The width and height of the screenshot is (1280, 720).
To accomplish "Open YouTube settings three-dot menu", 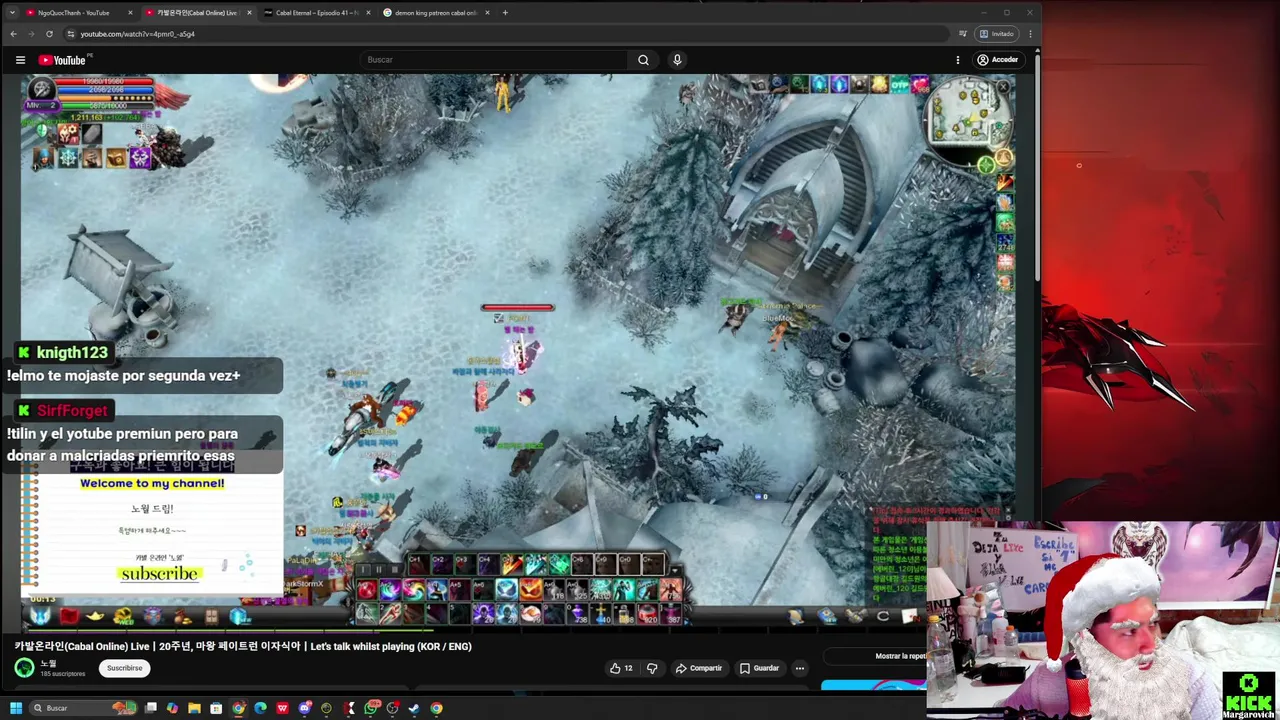I will tap(957, 60).
